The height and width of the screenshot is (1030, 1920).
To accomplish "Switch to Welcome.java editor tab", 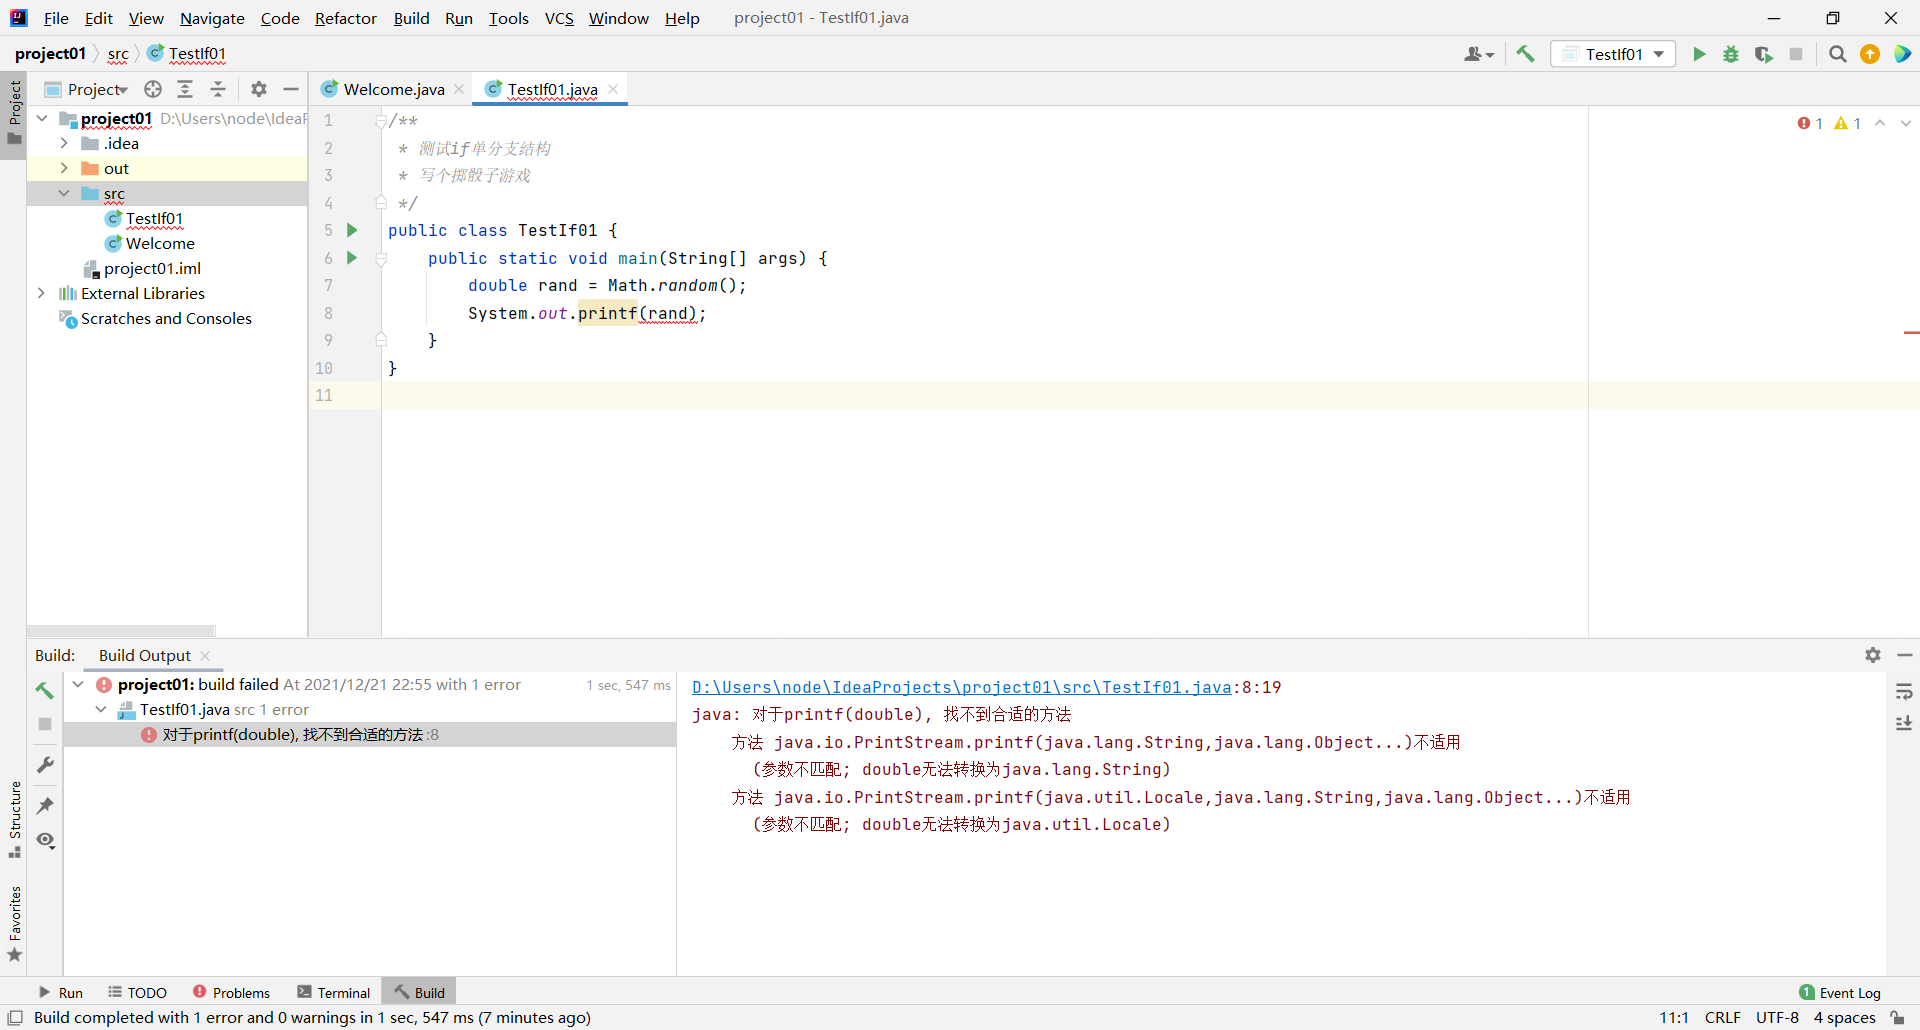I will (393, 89).
